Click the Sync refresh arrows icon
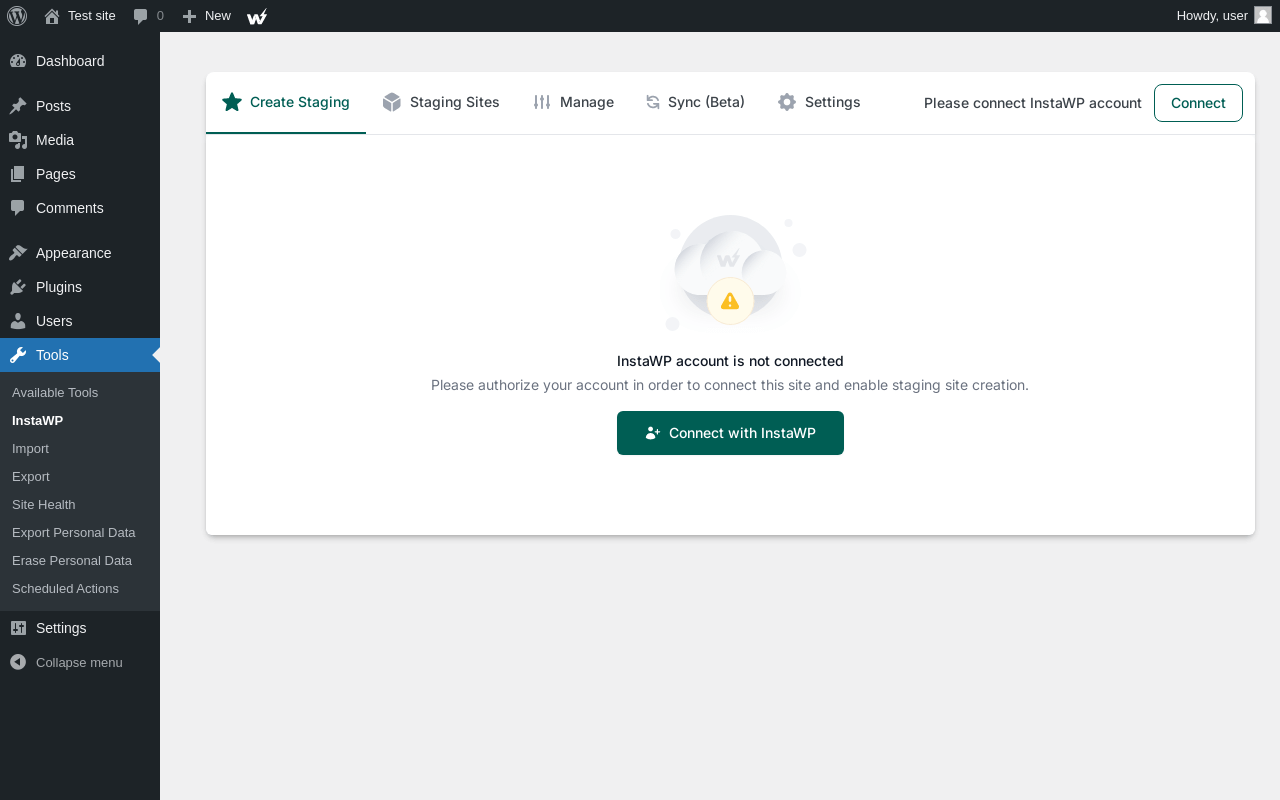Image resolution: width=1280 pixels, height=800 pixels. pyautogui.click(x=653, y=102)
